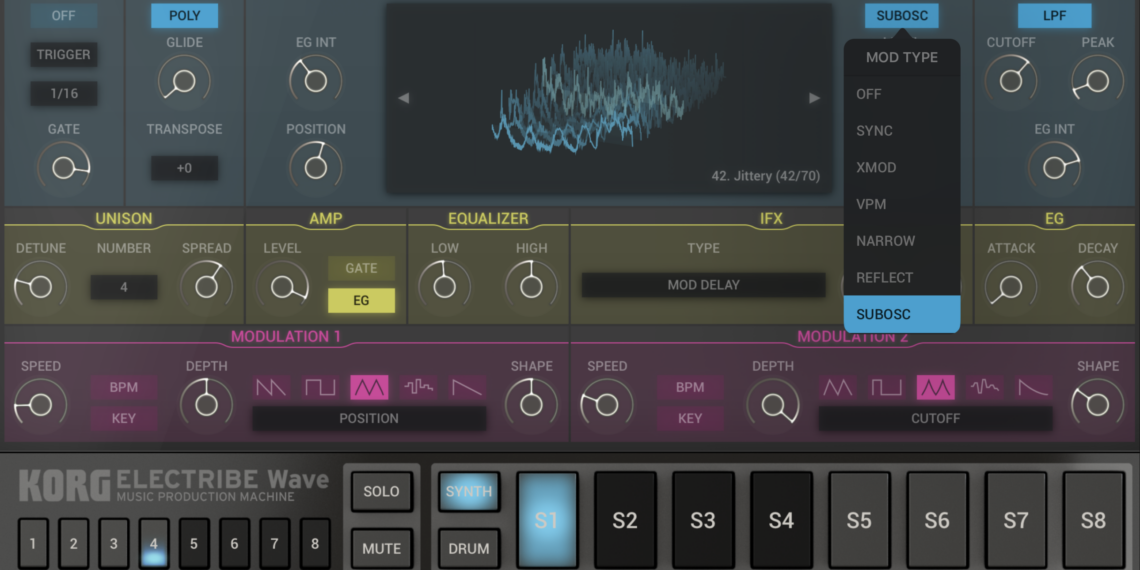Select lit step button 4
The image size is (1140, 570).
pyautogui.click(x=153, y=543)
